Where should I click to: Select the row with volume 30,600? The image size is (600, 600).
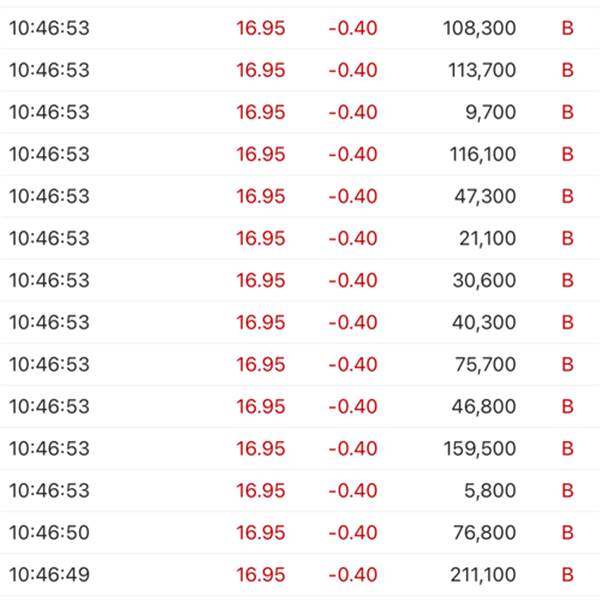pyautogui.click(x=300, y=280)
